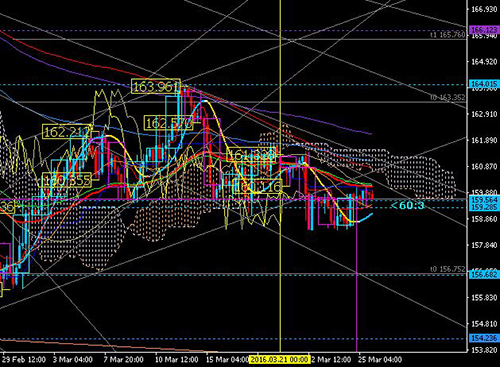Viewport: 500px width, 367px height.
Task: Select the 158.860 price axis value
Action: (484, 219)
